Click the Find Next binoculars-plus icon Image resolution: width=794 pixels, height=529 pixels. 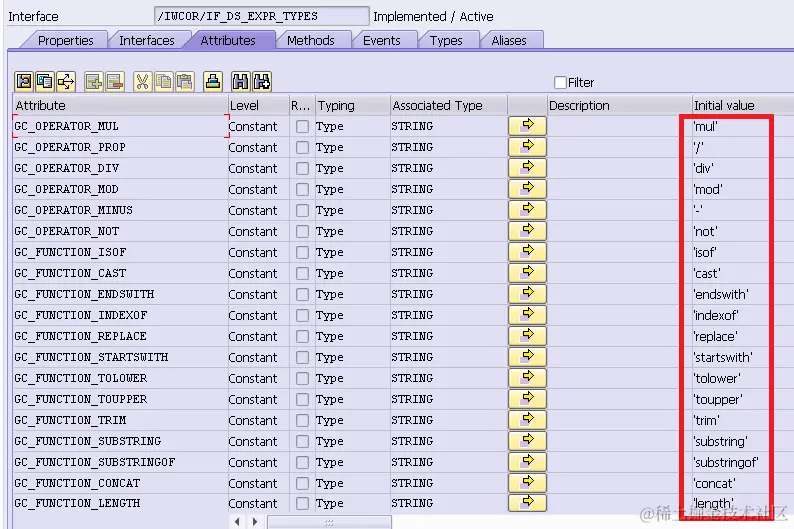pos(262,82)
